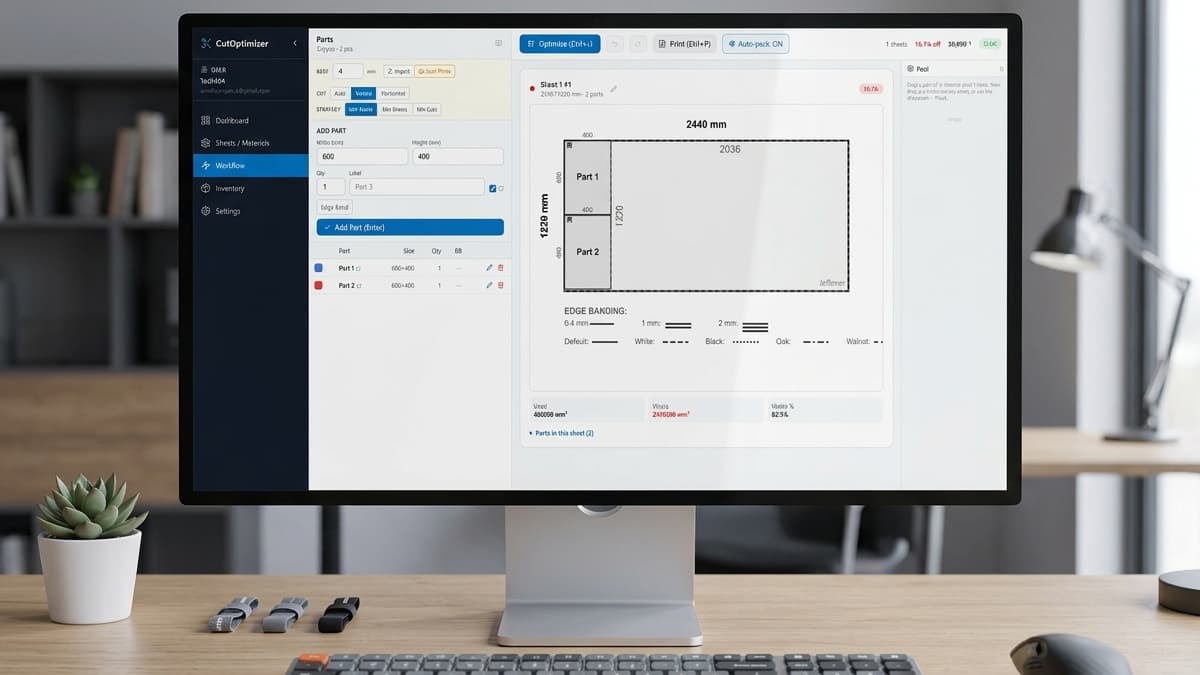Collapse the sidebar with the chevron
Viewport: 1200px width, 675px height.
[x=295, y=44]
